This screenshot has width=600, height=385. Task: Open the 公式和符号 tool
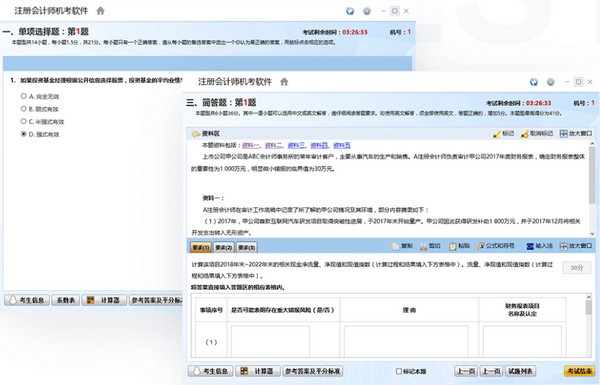point(496,246)
